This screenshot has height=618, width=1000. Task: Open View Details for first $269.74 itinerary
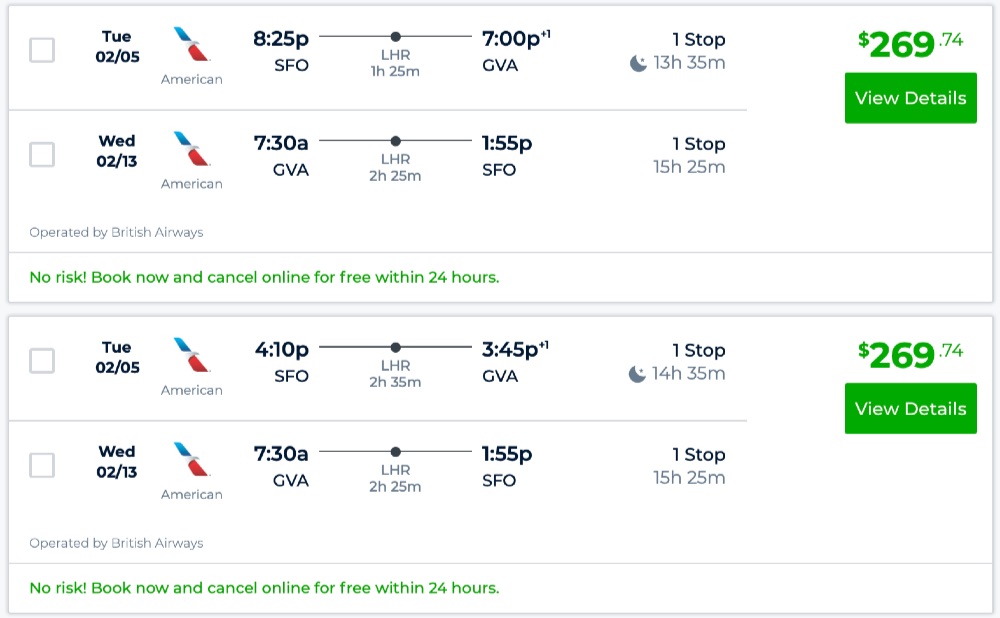pos(910,98)
